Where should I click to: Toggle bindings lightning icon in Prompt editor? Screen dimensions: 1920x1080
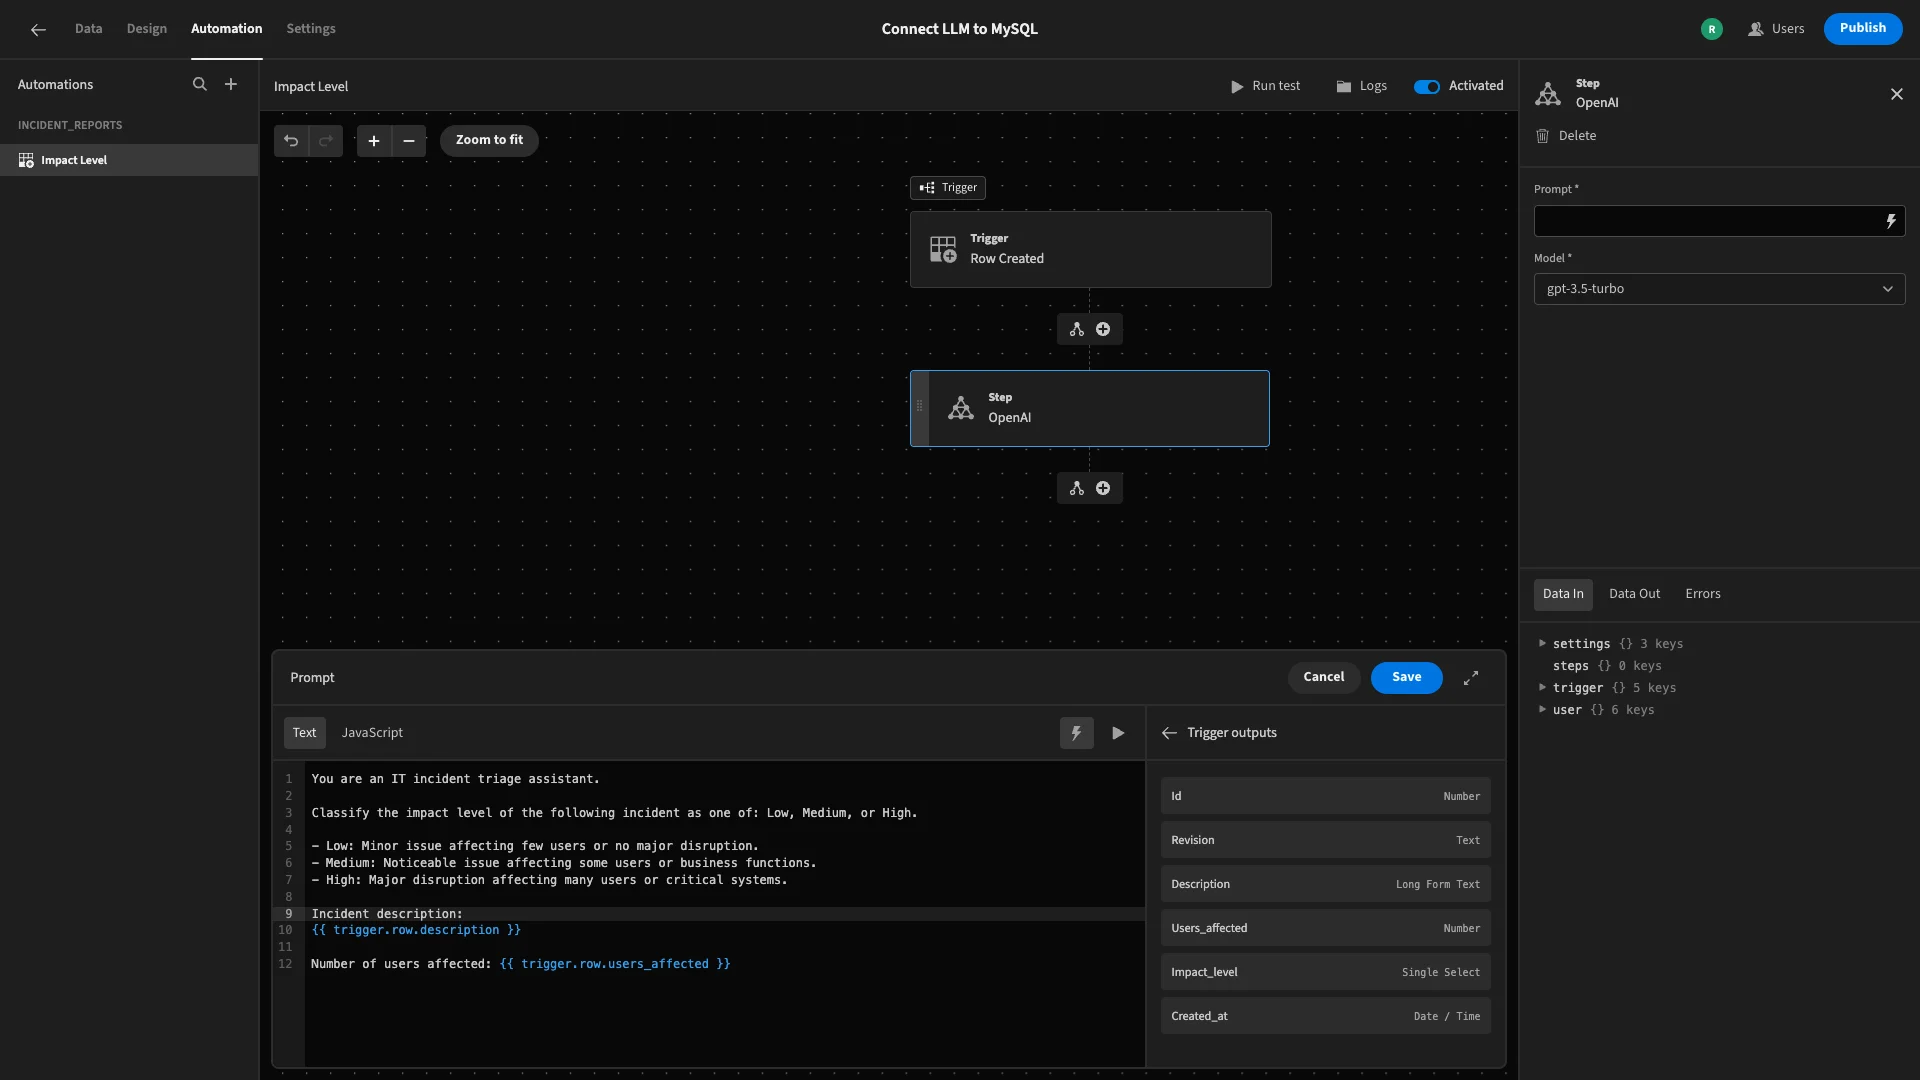[x=1077, y=733]
